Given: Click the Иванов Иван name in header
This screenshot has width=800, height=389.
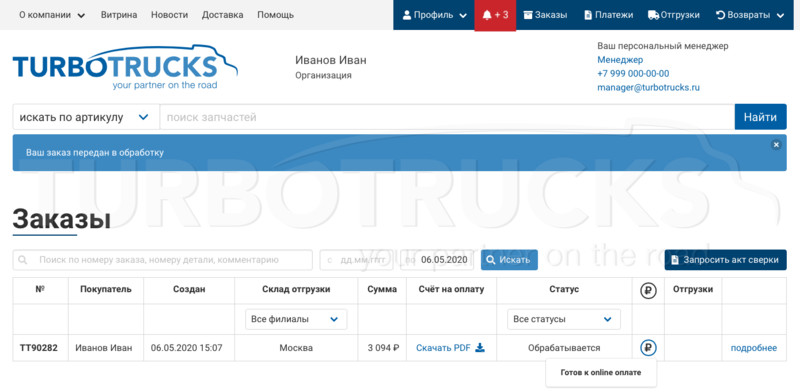Looking at the screenshot, I should (331, 60).
